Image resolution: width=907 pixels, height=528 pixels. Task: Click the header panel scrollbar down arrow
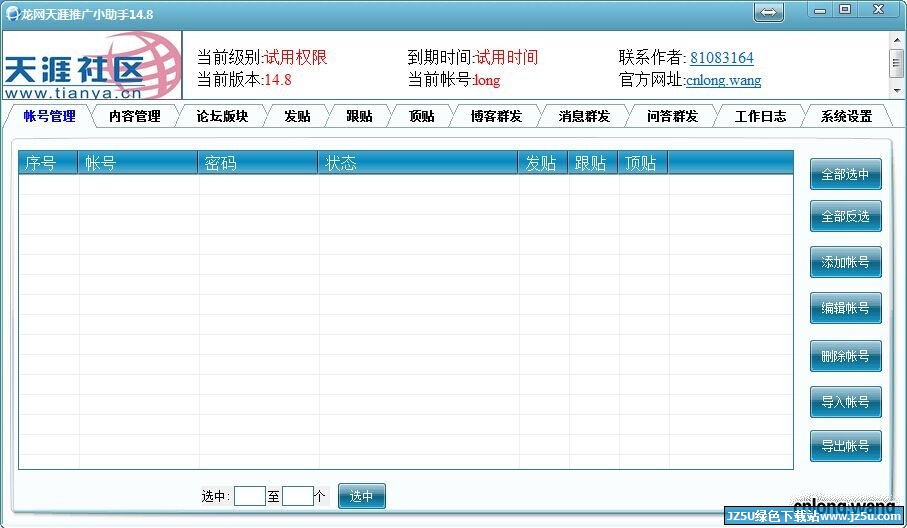pos(897,91)
